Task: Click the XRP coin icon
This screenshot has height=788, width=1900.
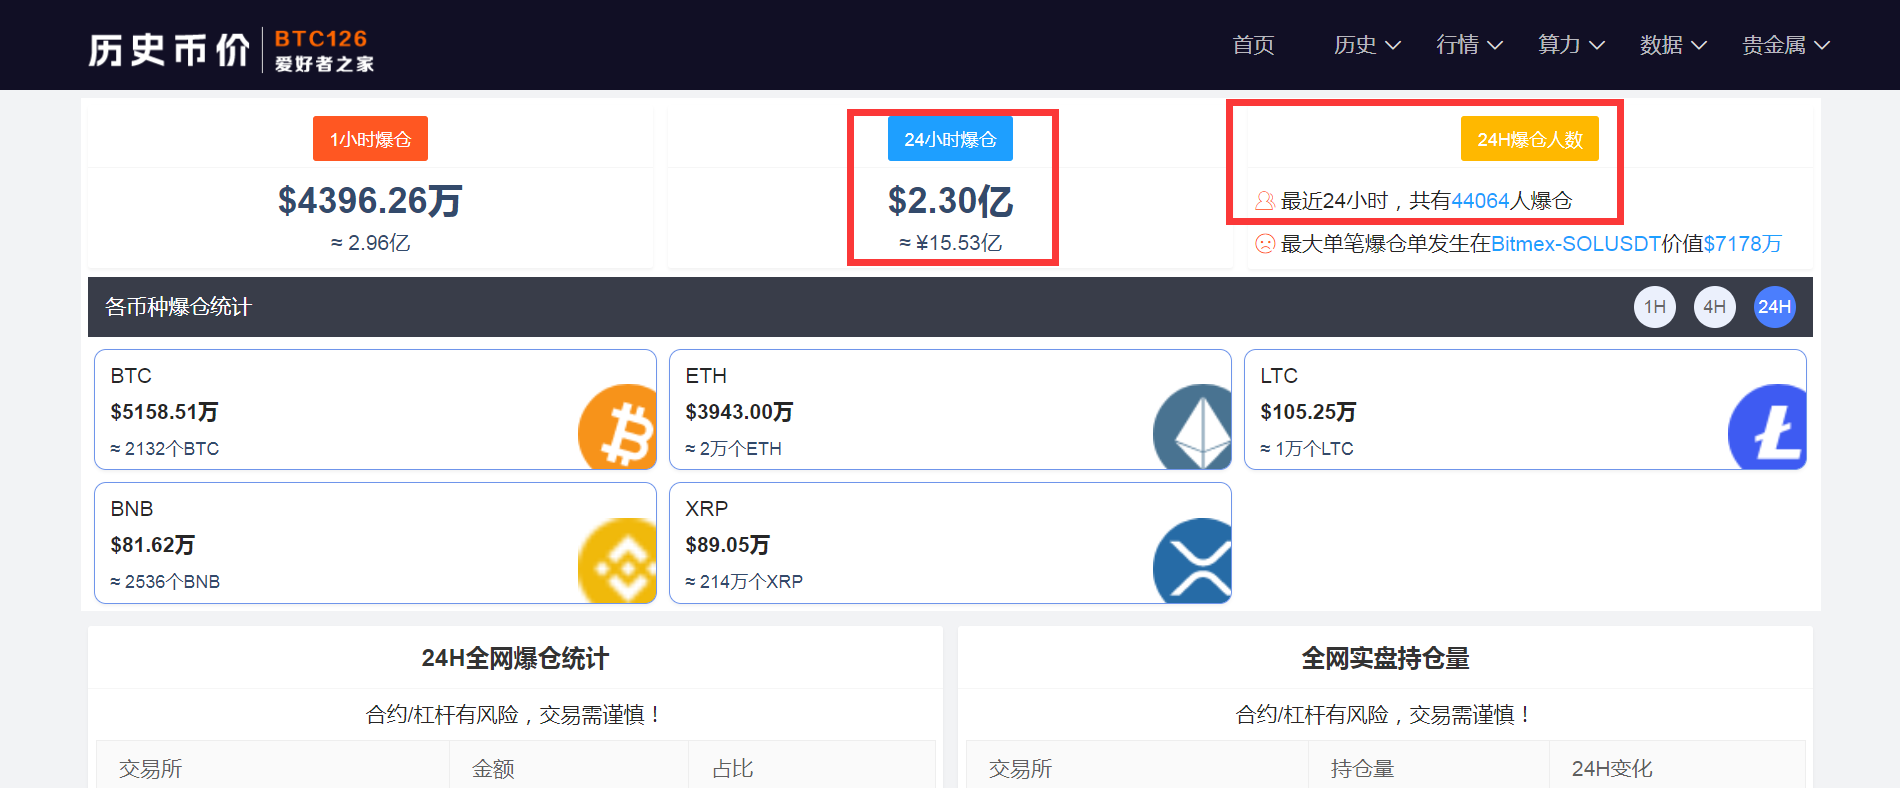Action: tap(1192, 560)
